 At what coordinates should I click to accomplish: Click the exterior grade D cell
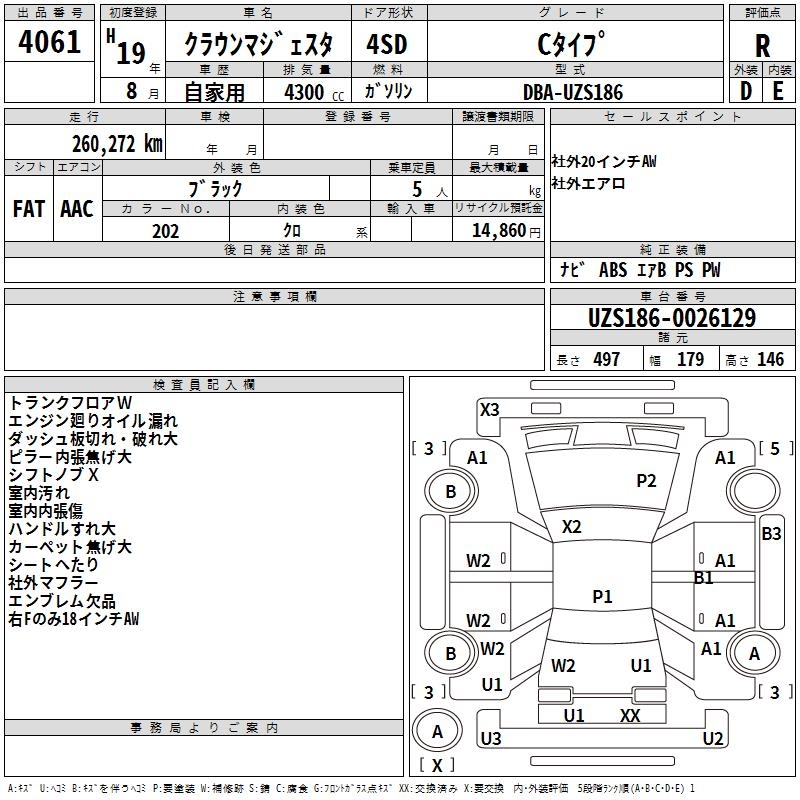pyautogui.click(x=745, y=90)
